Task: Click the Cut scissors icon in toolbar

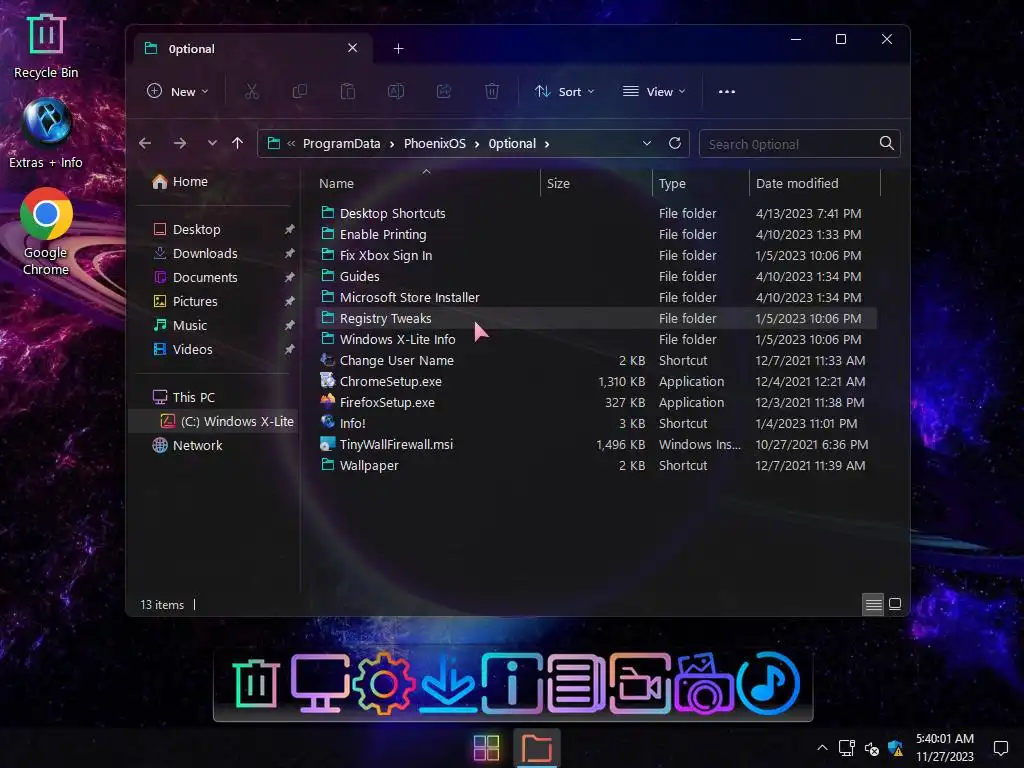Action: pyautogui.click(x=251, y=91)
